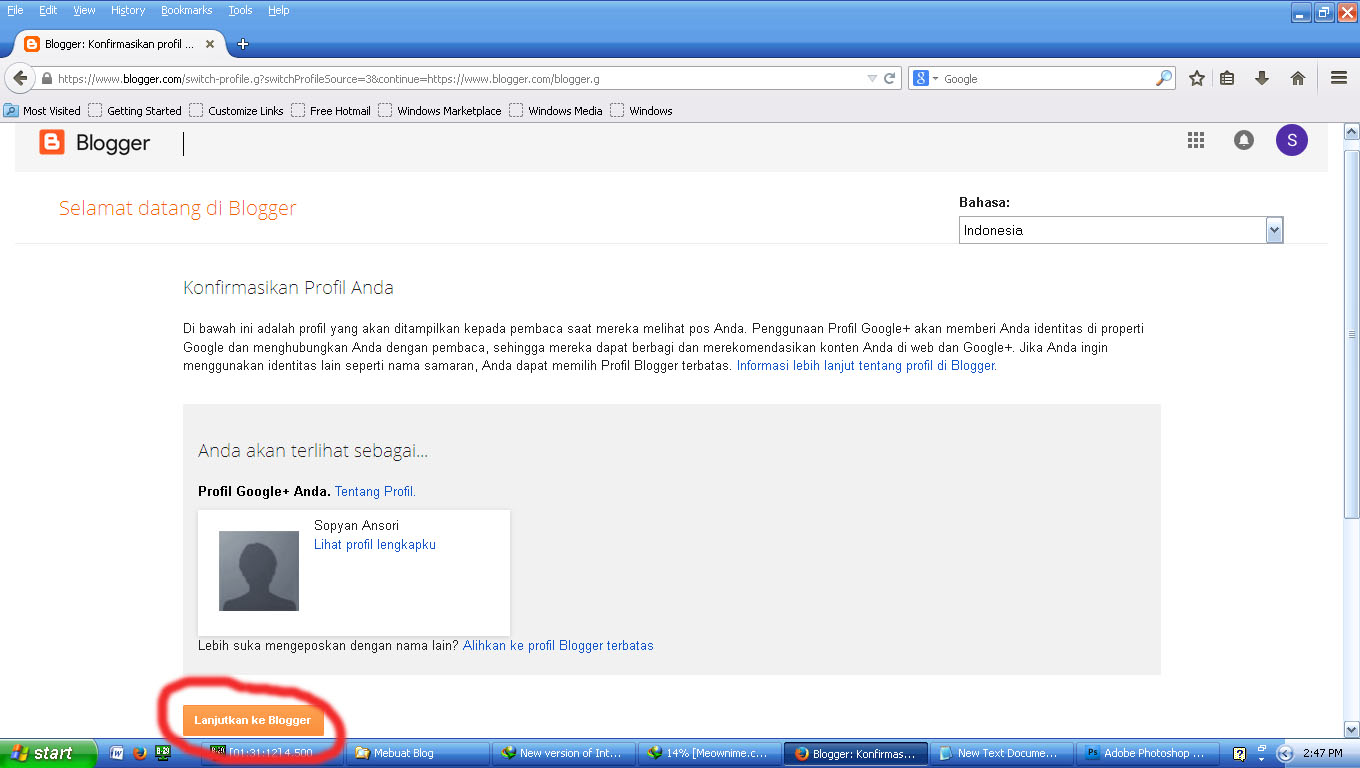Open the Google apps grid
This screenshot has width=1360, height=768.
click(x=1196, y=141)
